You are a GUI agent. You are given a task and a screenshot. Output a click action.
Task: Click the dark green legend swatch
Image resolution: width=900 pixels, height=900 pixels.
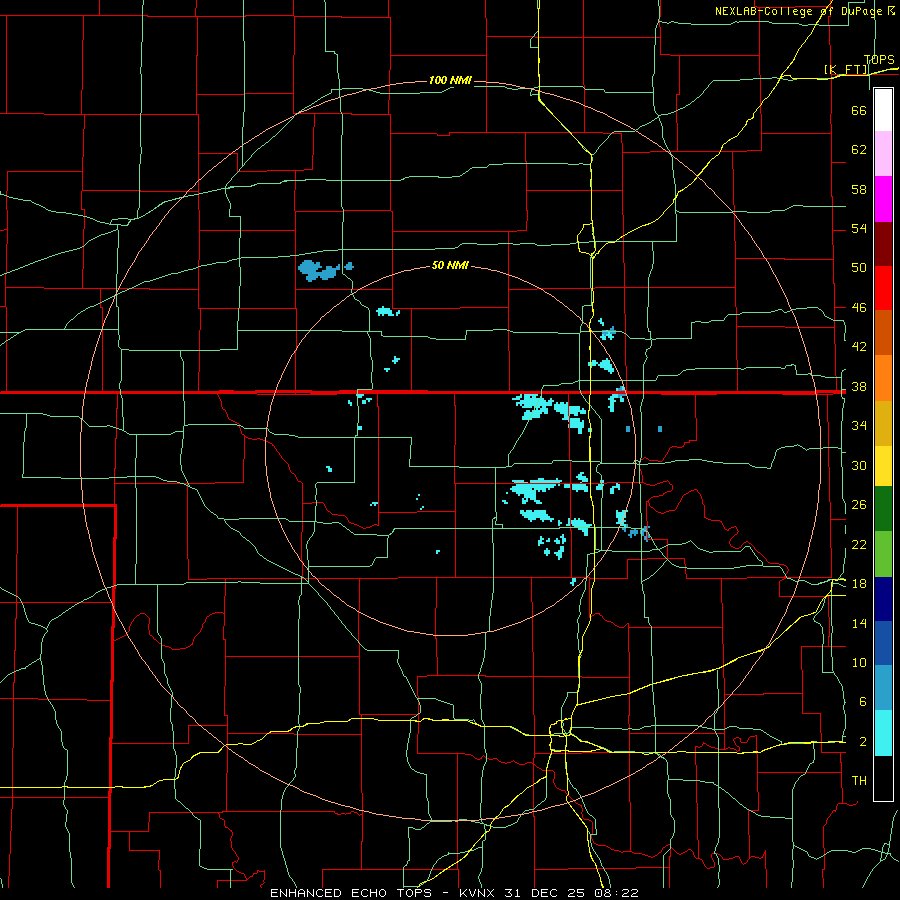(x=883, y=509)
